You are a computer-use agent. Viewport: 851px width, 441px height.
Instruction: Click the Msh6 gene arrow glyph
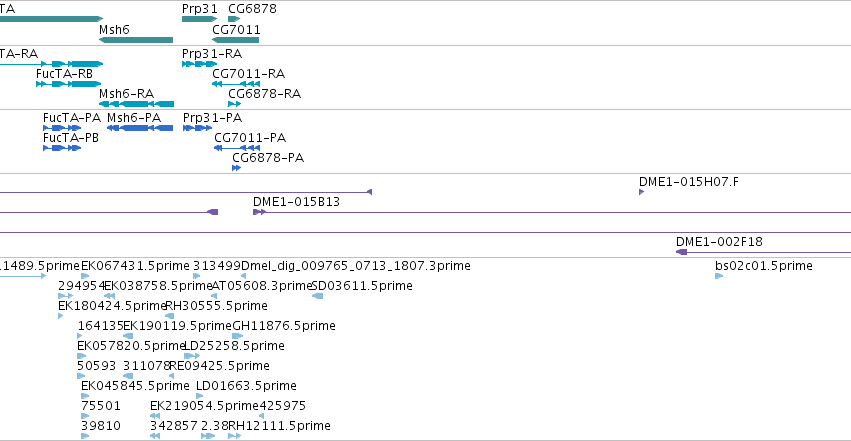pos(136,40)
